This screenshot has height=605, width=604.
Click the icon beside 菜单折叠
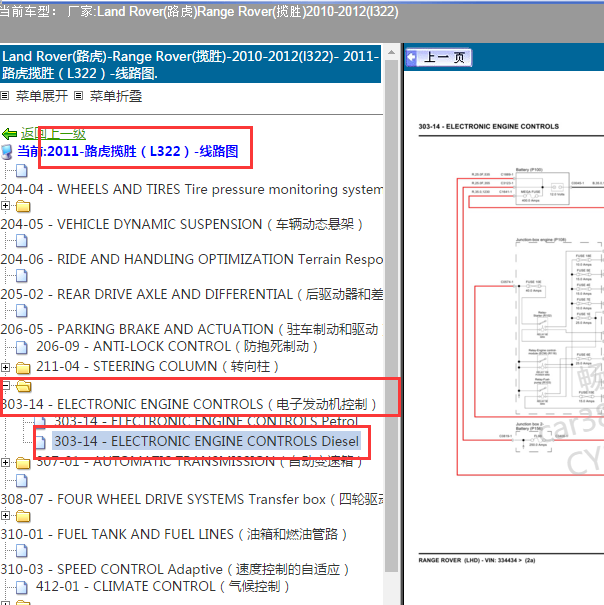pos(78,95)
